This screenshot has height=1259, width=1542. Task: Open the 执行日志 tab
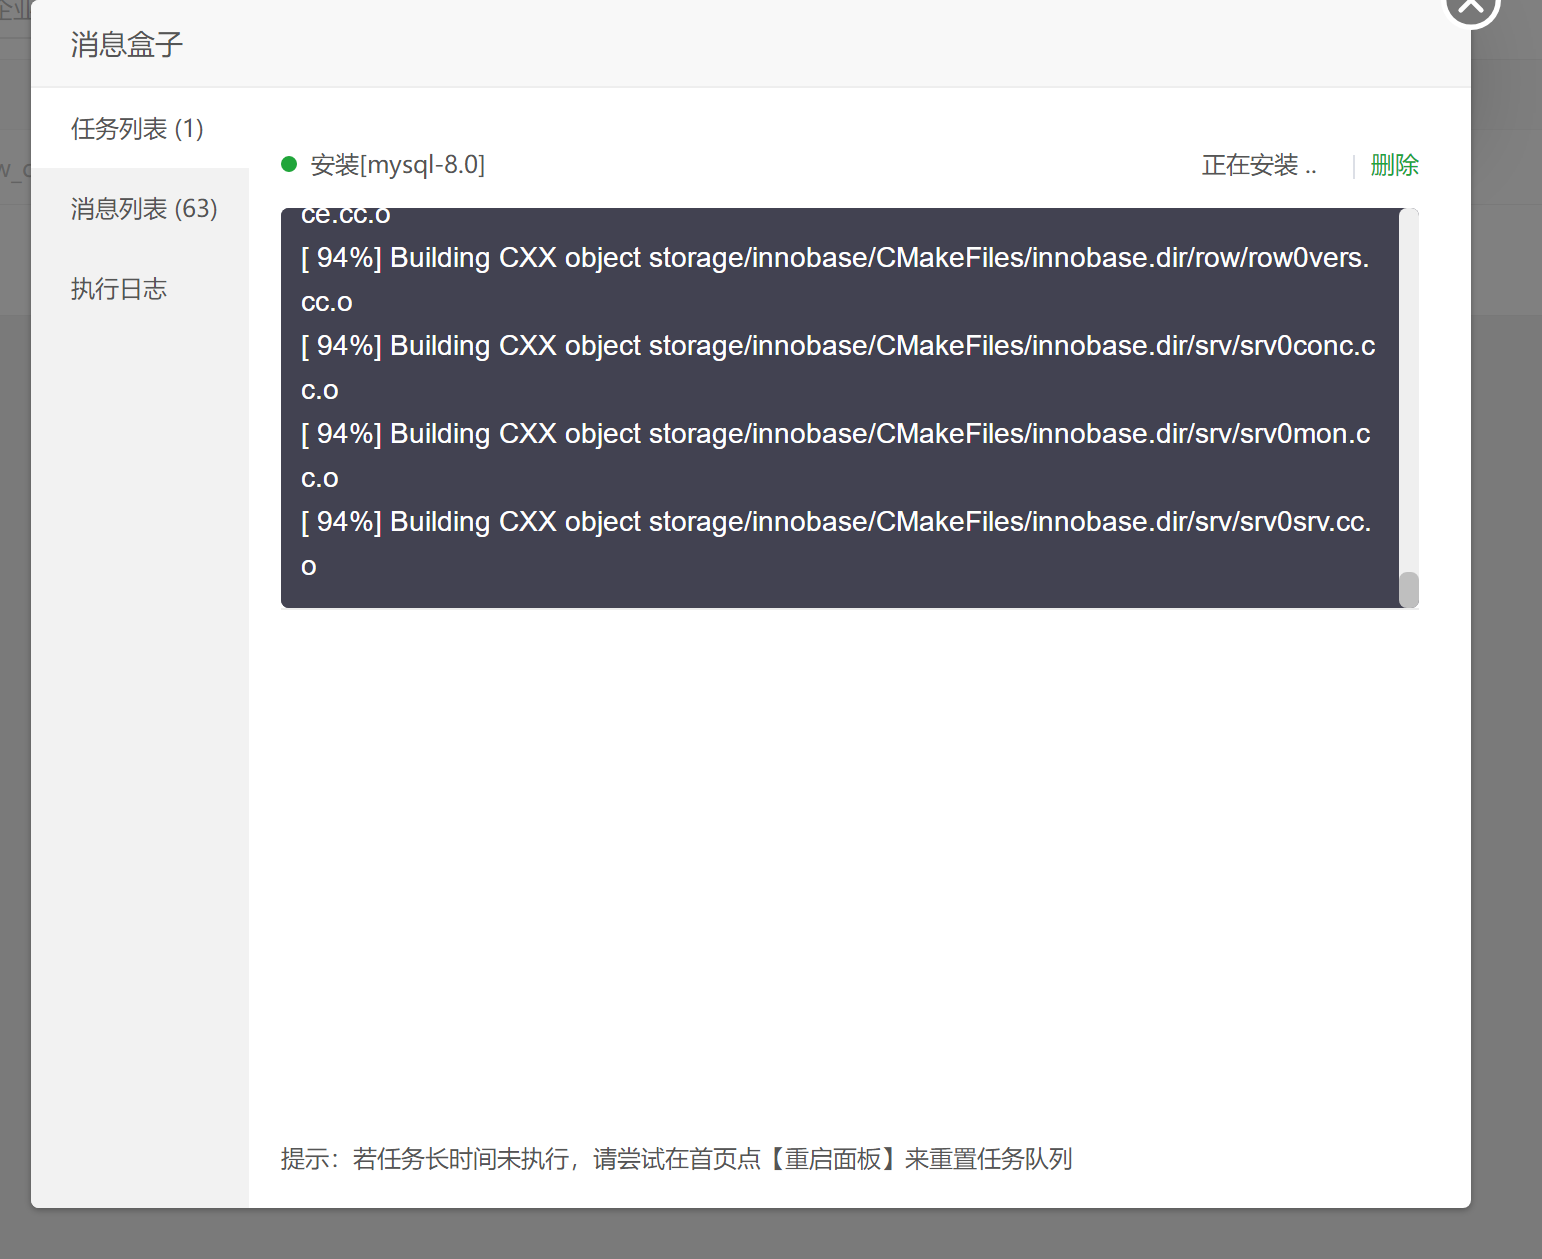click(139, 289)
